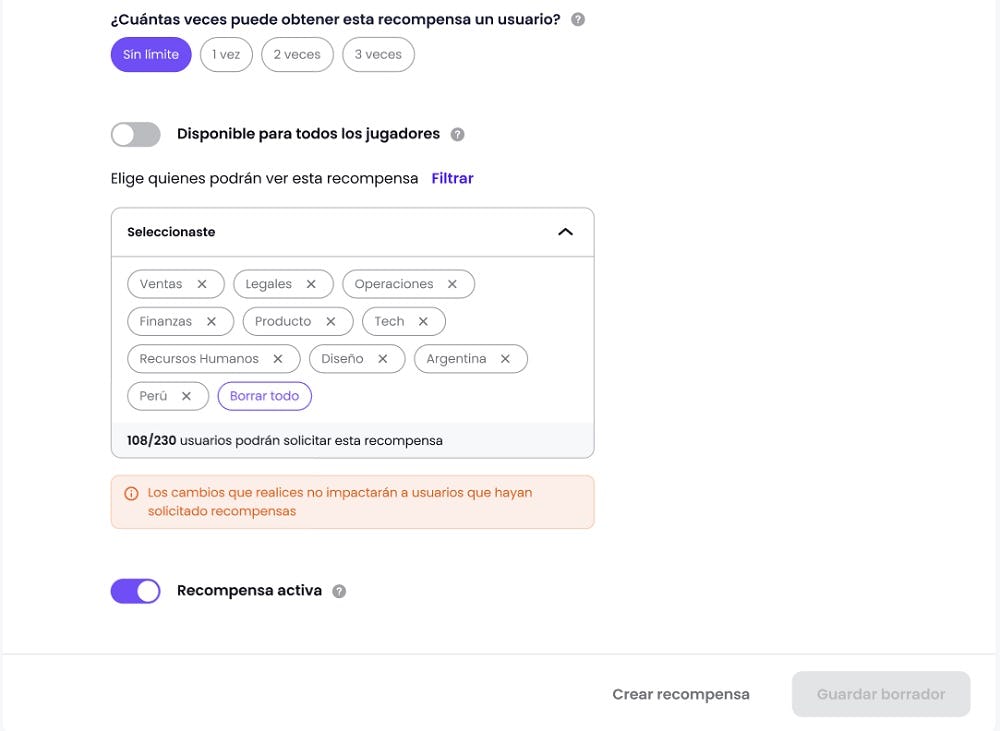Click the warning info icon

tap(129, 492)
